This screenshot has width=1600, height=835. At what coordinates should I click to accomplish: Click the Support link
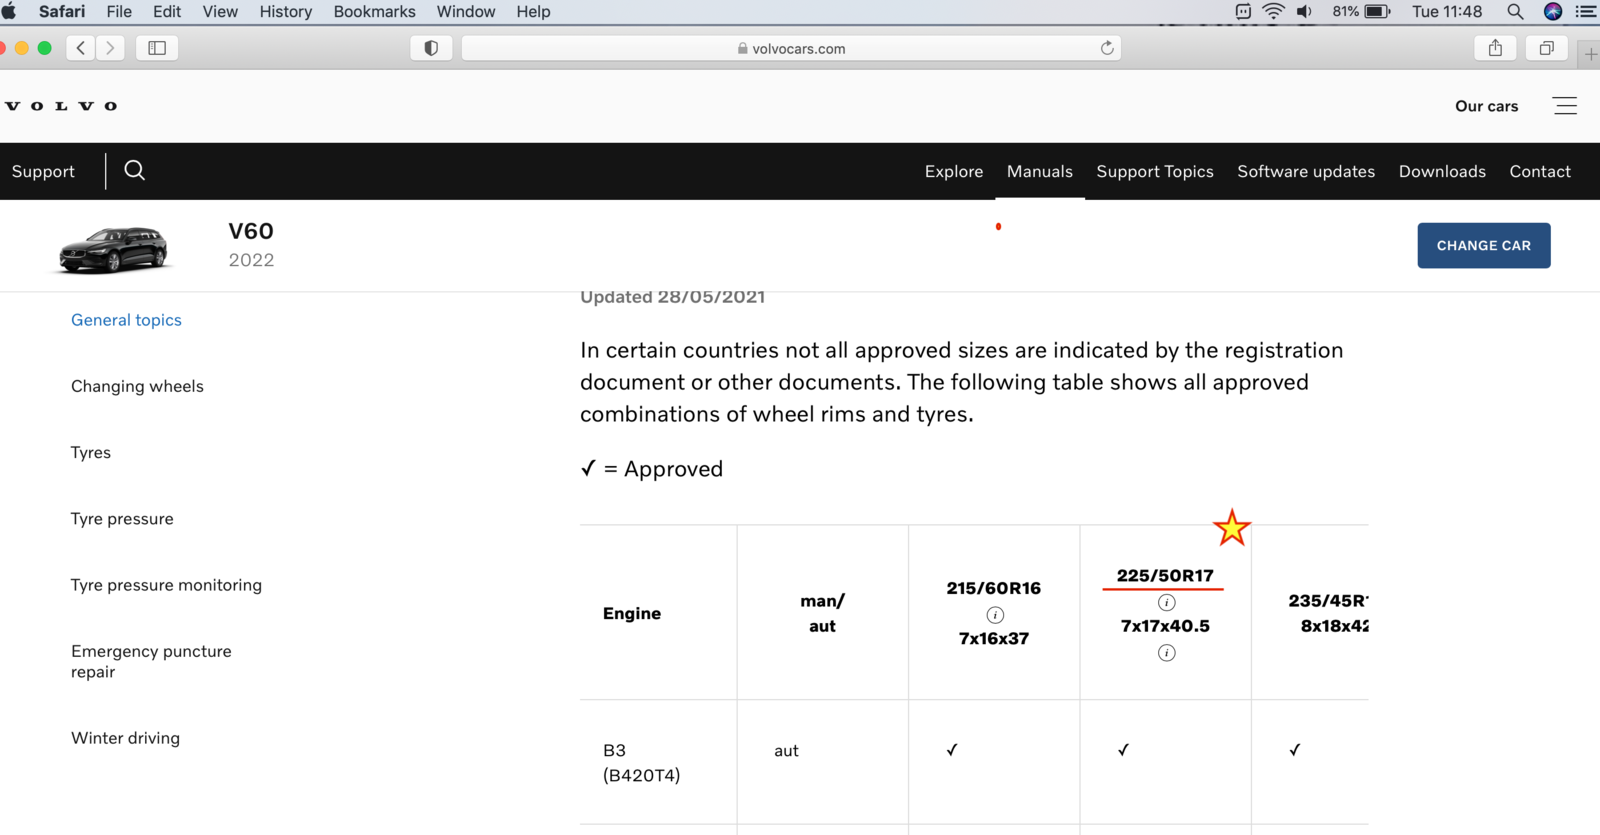tap(43, 171)
